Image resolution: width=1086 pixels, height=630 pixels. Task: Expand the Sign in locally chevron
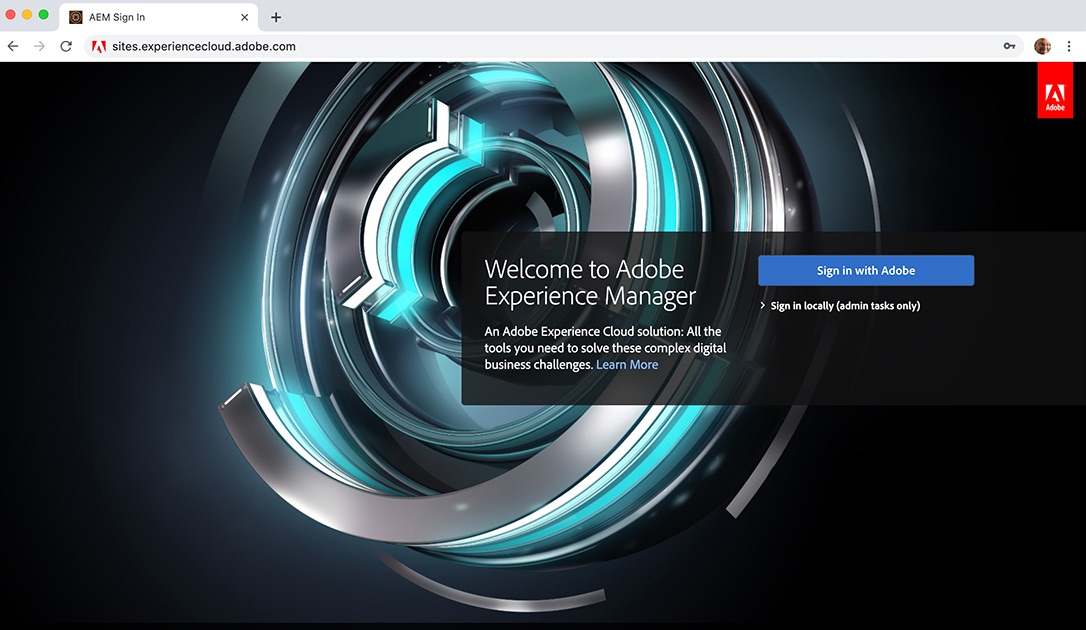pyautogui.click(x=763, y=306)
